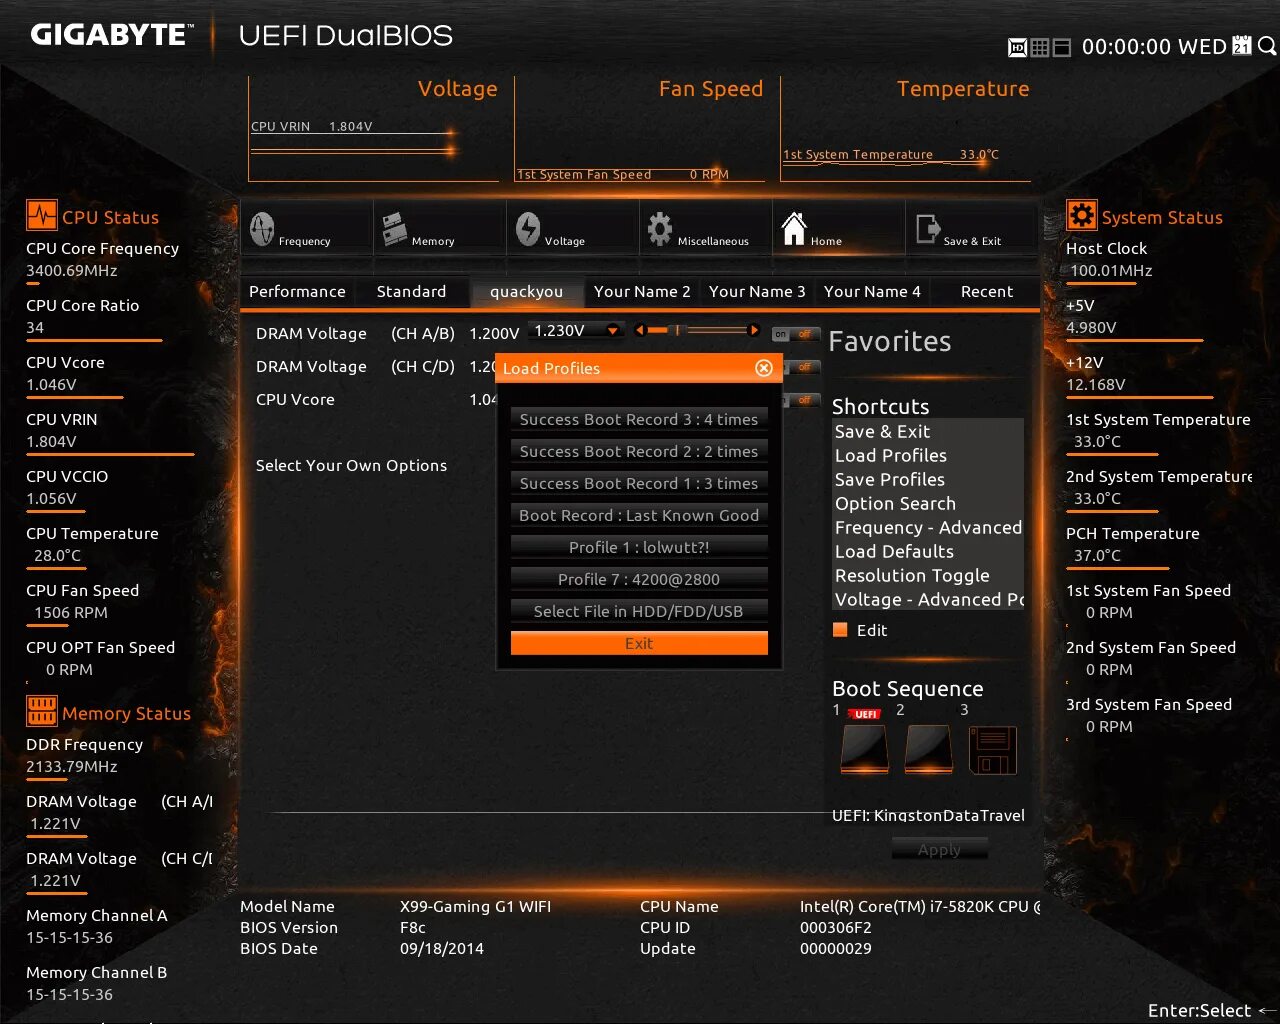Viewport: 1280px width, 1024px height.
Task: Switch to the Your Name 4 tab
Action: click(x=872, y=291)
